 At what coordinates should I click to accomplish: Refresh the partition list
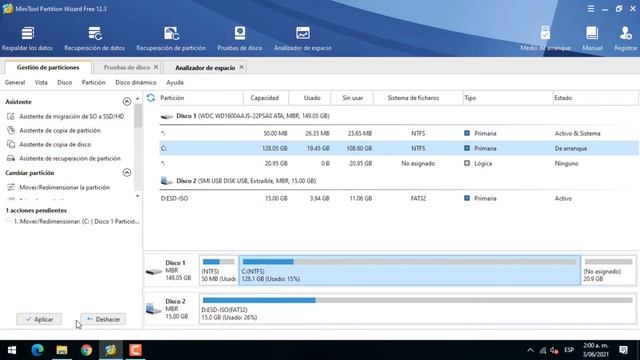coord(151,98)
